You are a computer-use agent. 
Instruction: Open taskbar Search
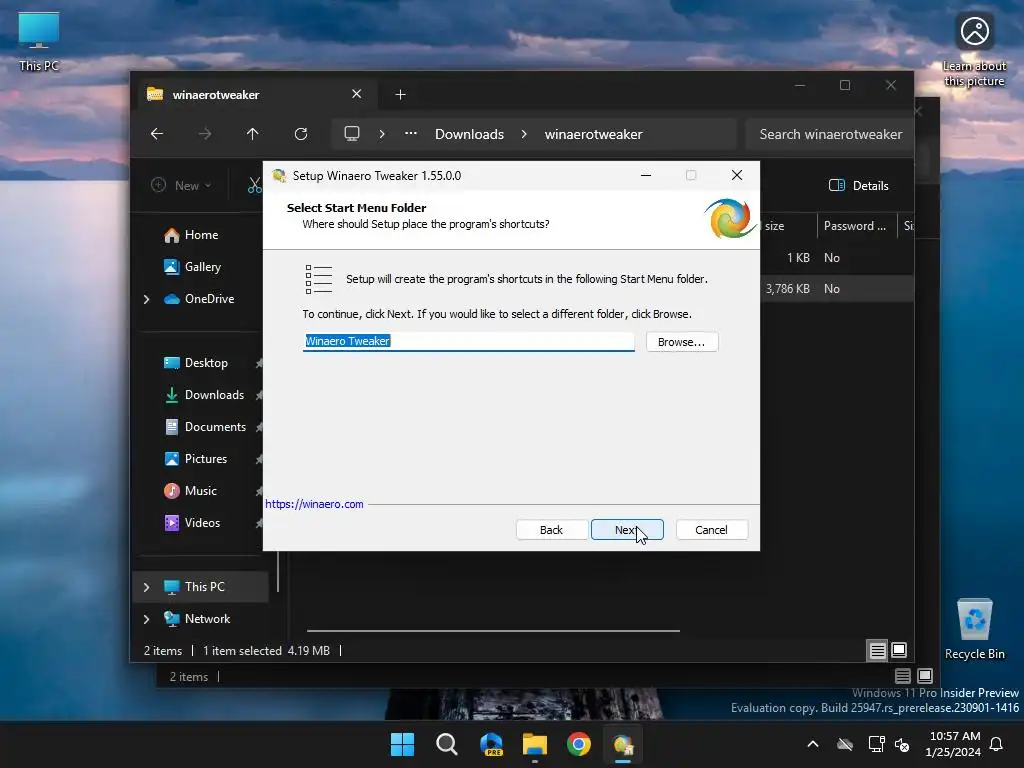[x=447, y=744]
